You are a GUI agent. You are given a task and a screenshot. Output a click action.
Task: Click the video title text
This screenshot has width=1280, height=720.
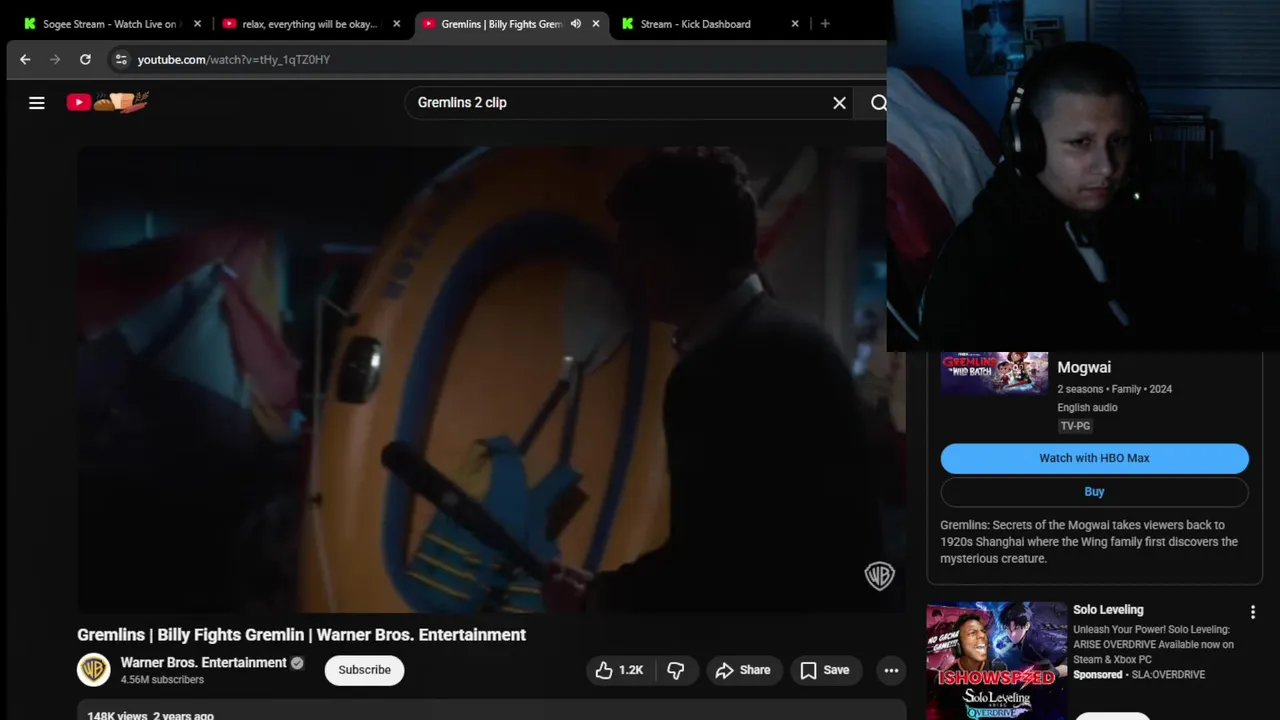[301, 634]
